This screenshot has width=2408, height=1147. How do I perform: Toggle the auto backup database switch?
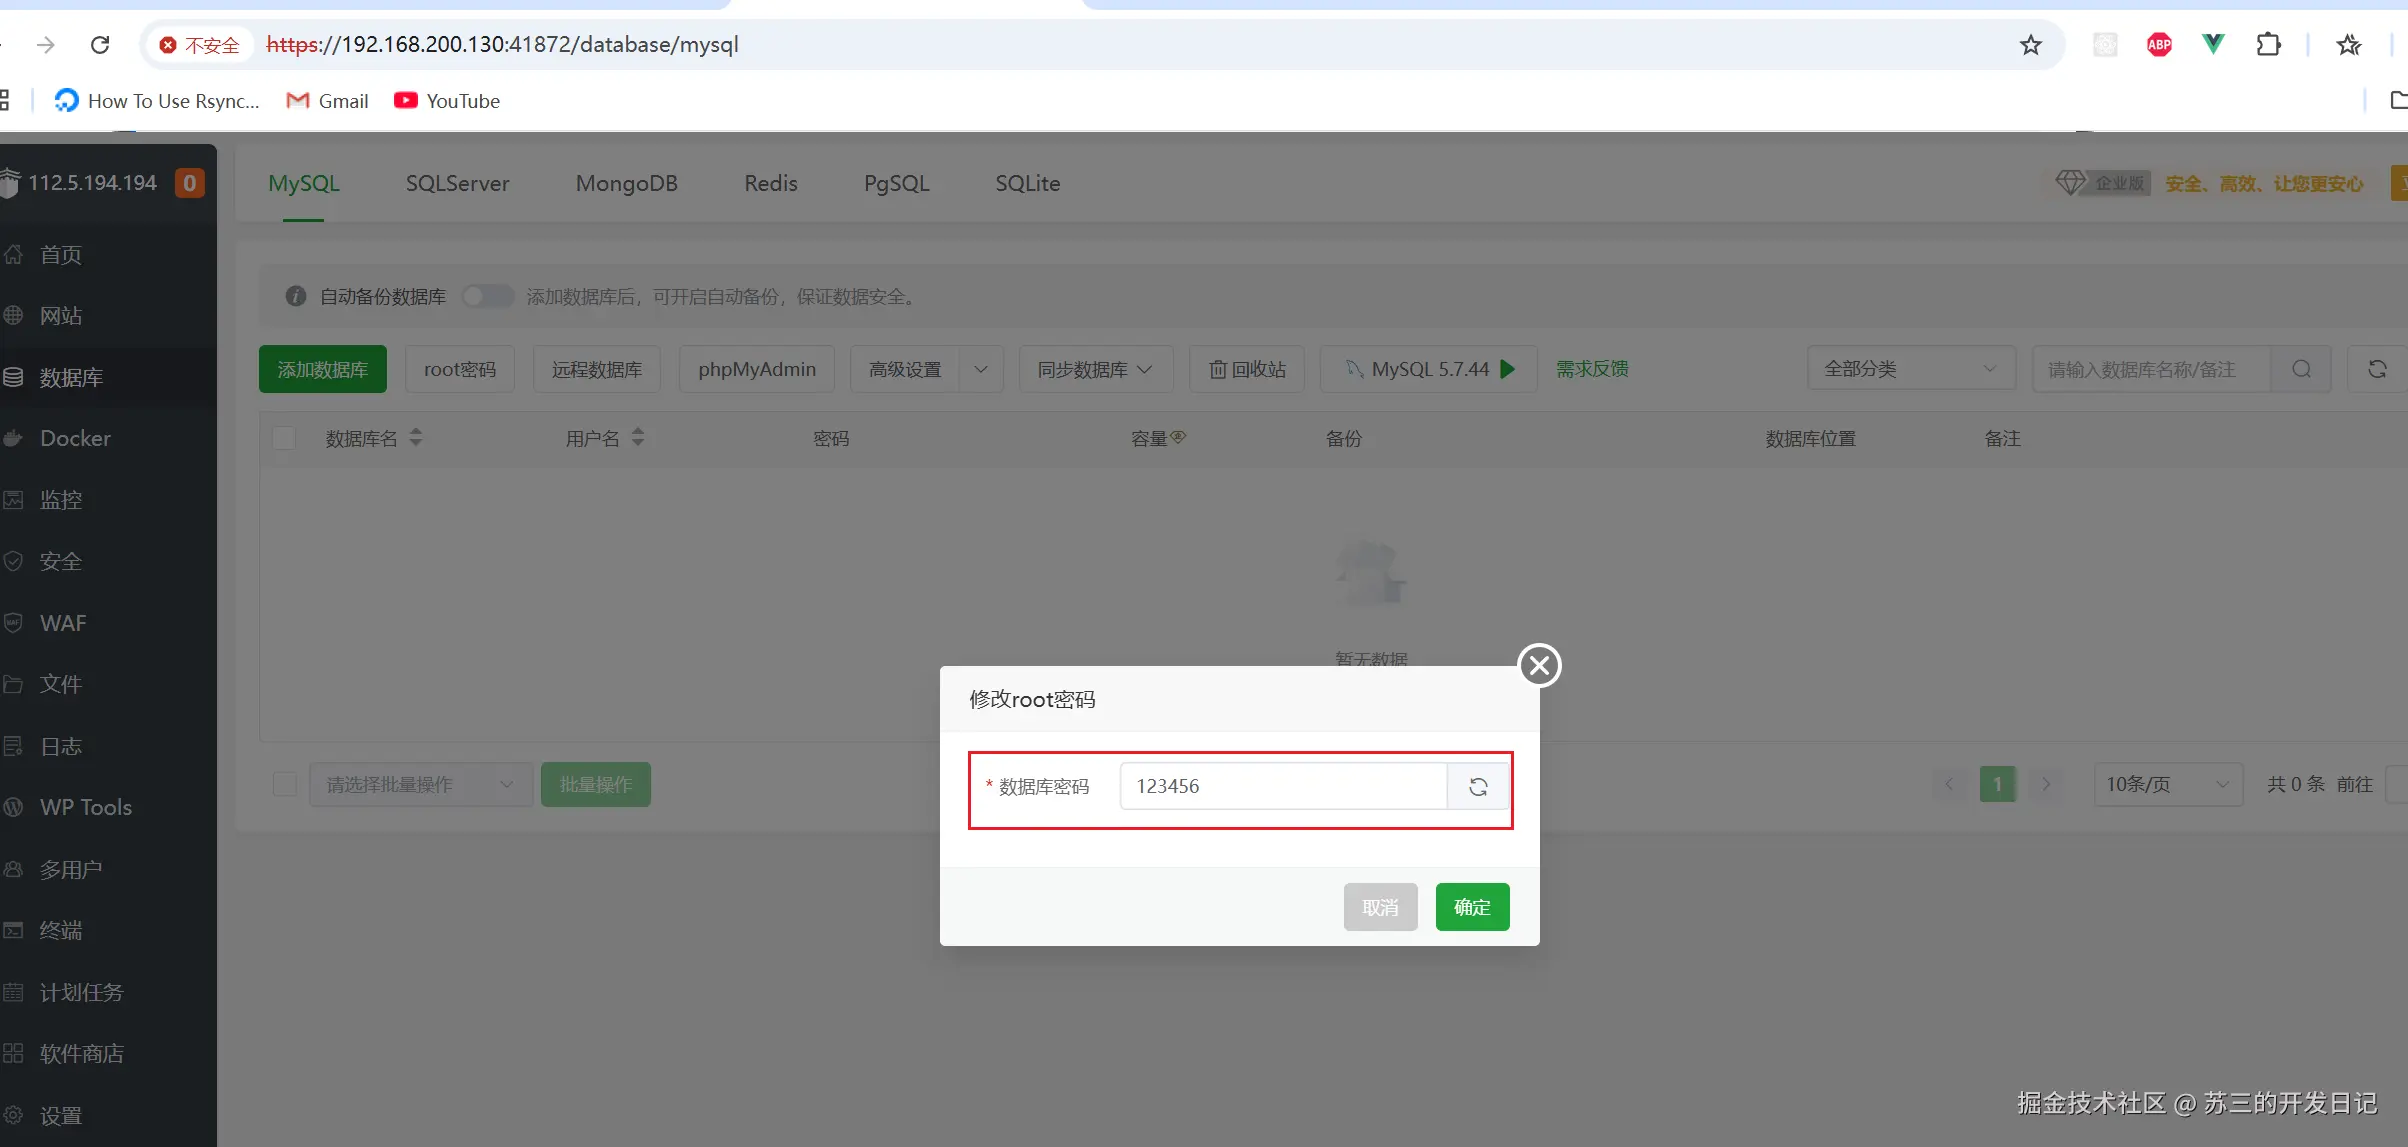point(487,296)
